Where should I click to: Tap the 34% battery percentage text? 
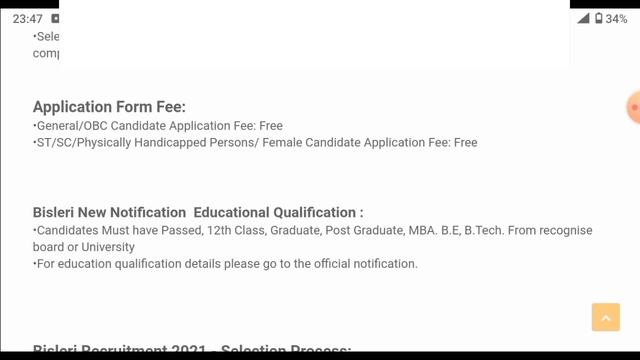616,19
